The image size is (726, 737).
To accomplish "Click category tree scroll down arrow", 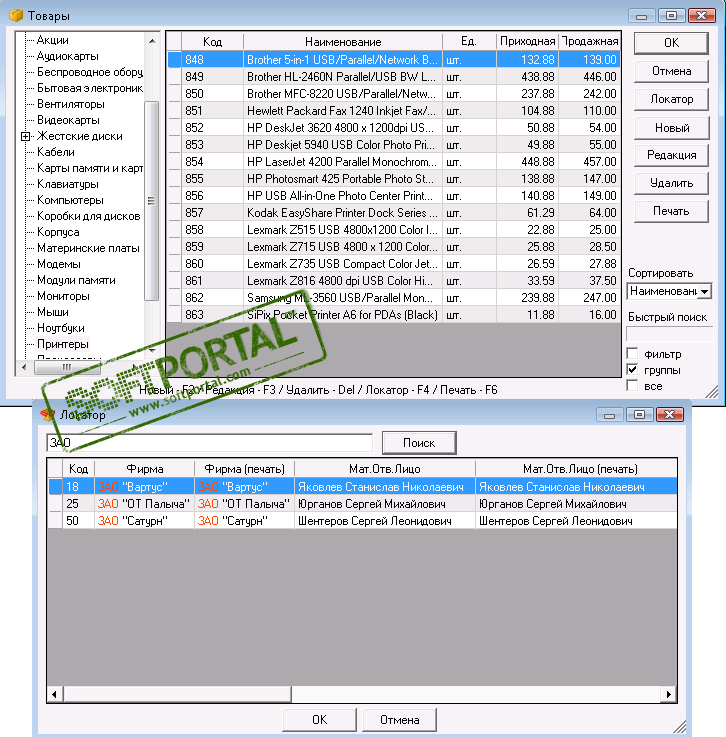I will click(x=152, y=351).
